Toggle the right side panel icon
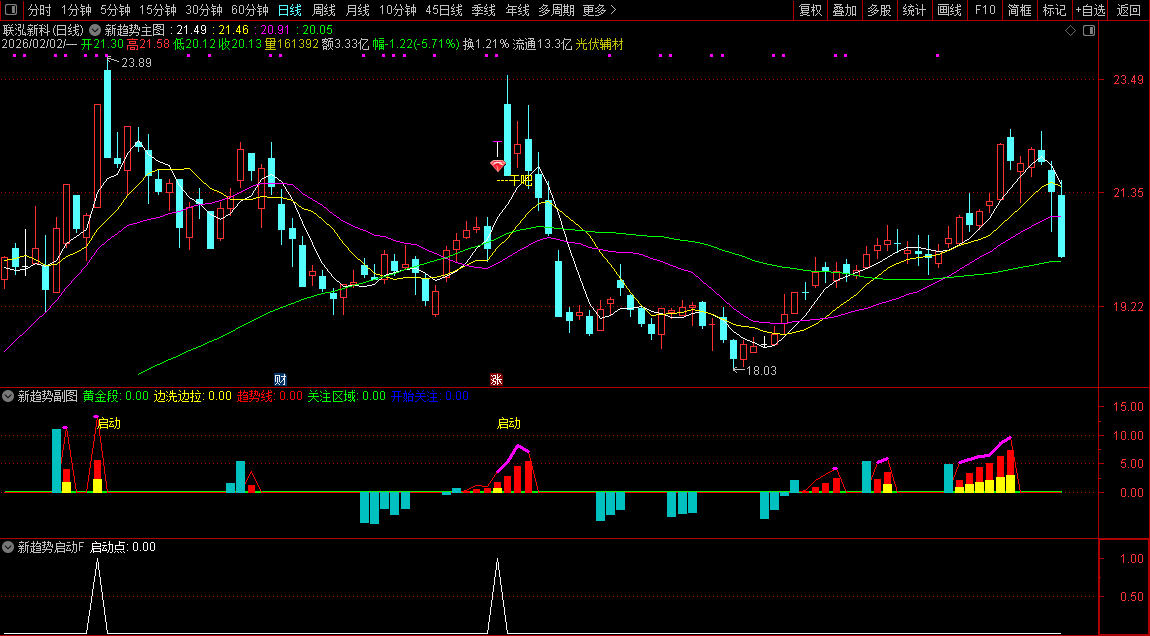 click(1089, 31)
